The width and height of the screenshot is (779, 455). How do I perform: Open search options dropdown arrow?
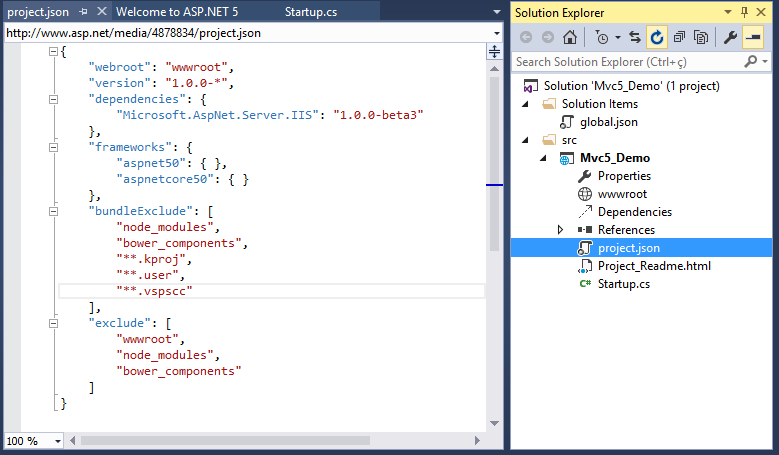(x=765, y=62)
